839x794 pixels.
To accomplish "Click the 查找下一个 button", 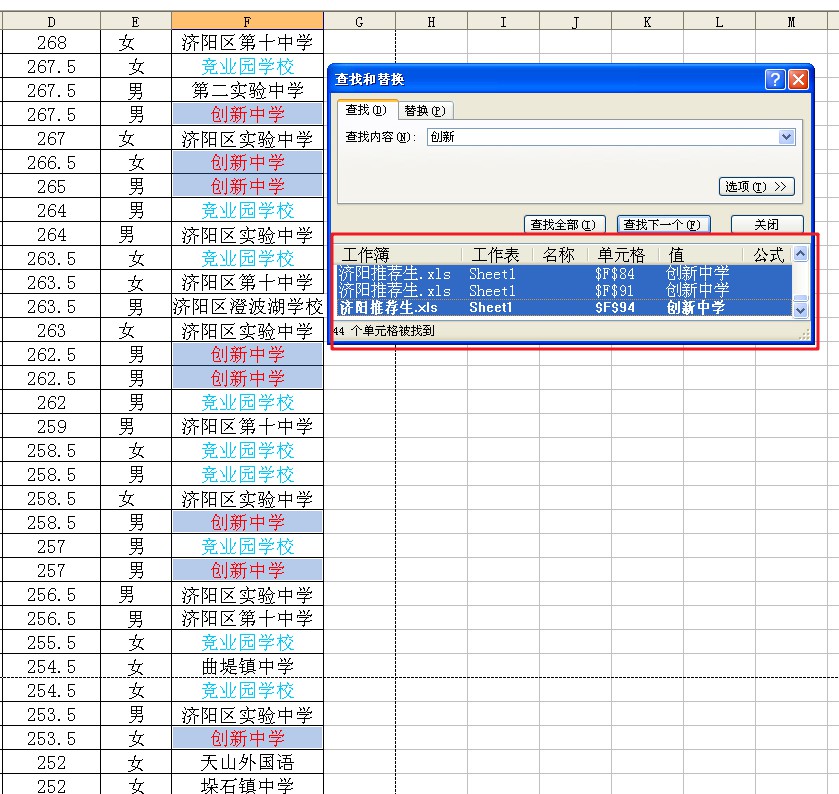I will tap(663, 224).
